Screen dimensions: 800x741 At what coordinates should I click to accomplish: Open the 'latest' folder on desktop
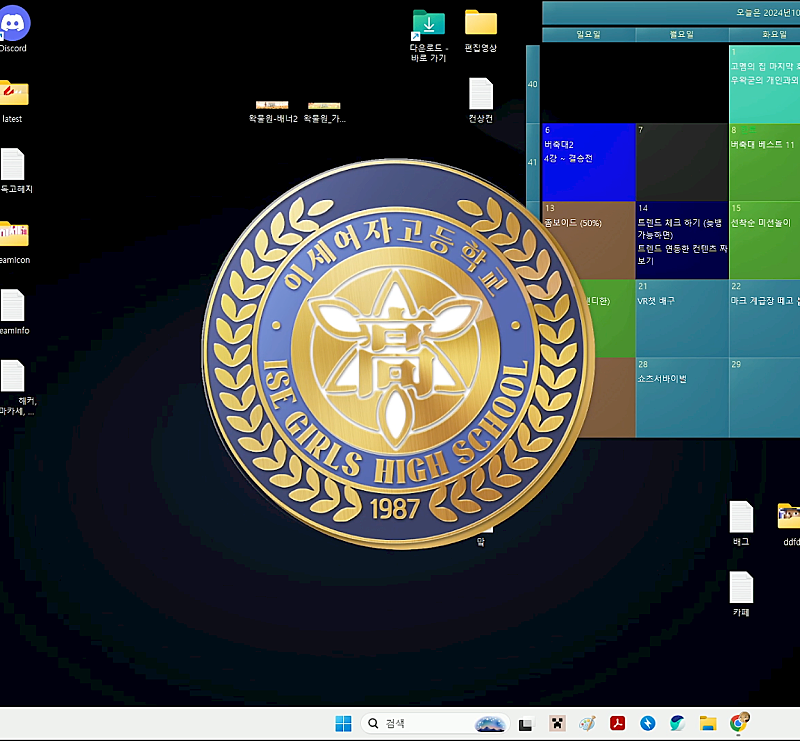[14, 94]
